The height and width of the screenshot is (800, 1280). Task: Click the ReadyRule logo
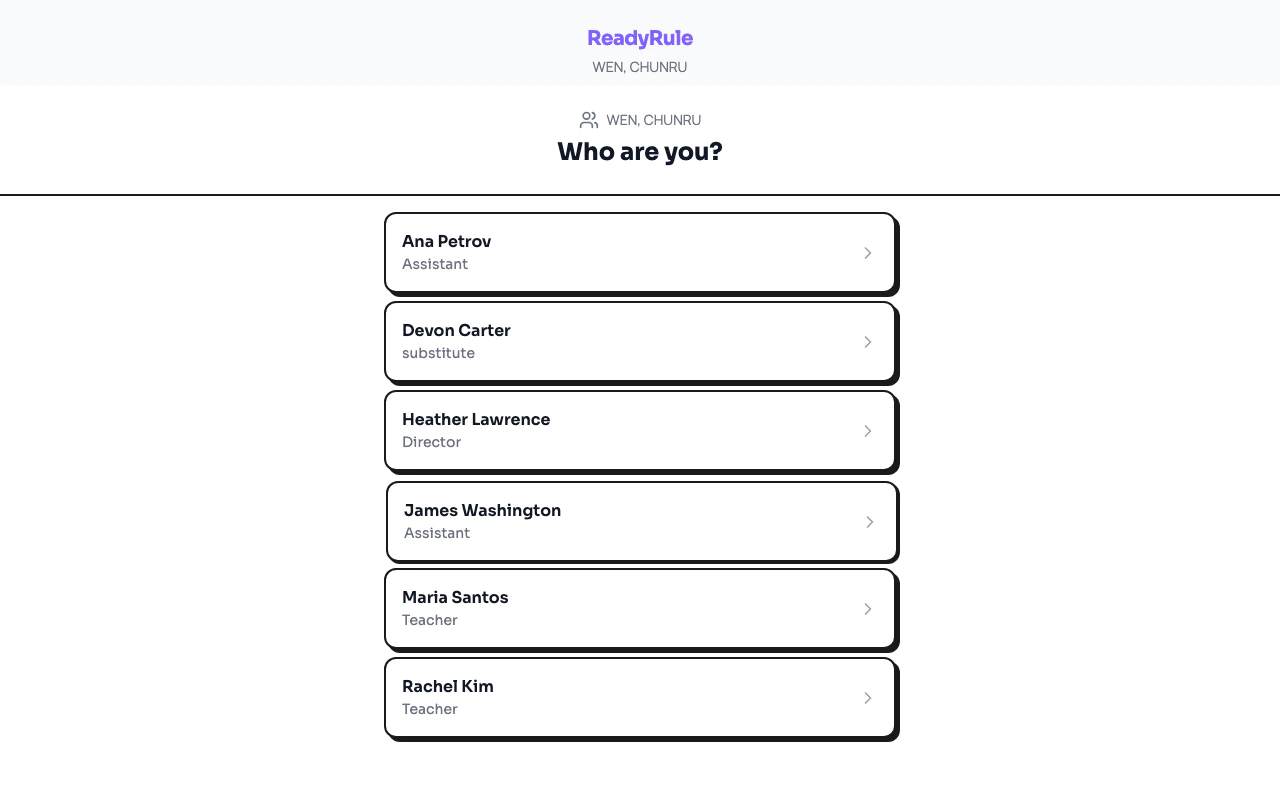[640, 38]
